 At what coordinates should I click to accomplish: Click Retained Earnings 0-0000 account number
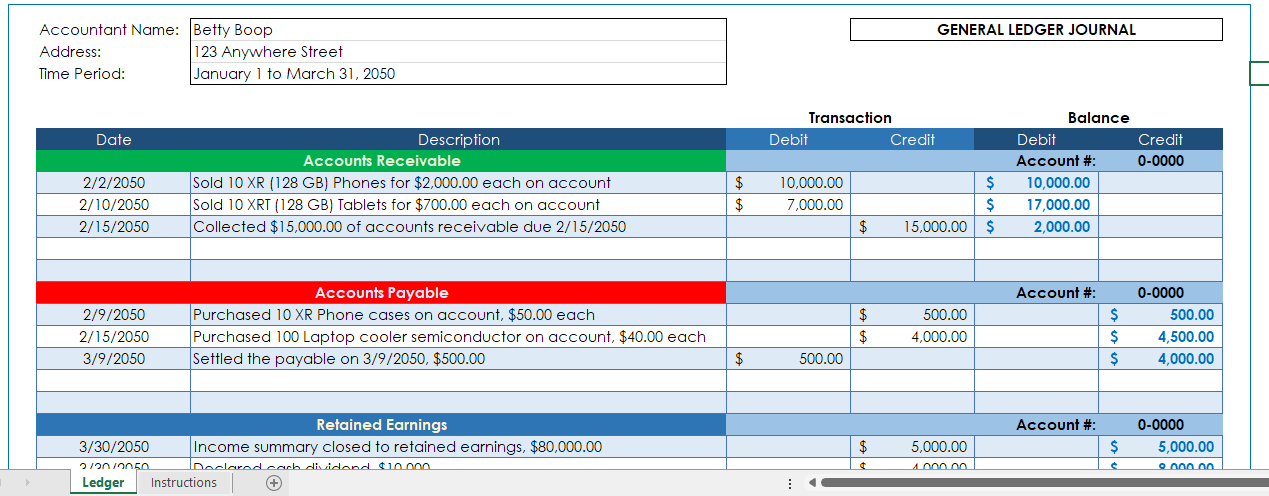1160,425
